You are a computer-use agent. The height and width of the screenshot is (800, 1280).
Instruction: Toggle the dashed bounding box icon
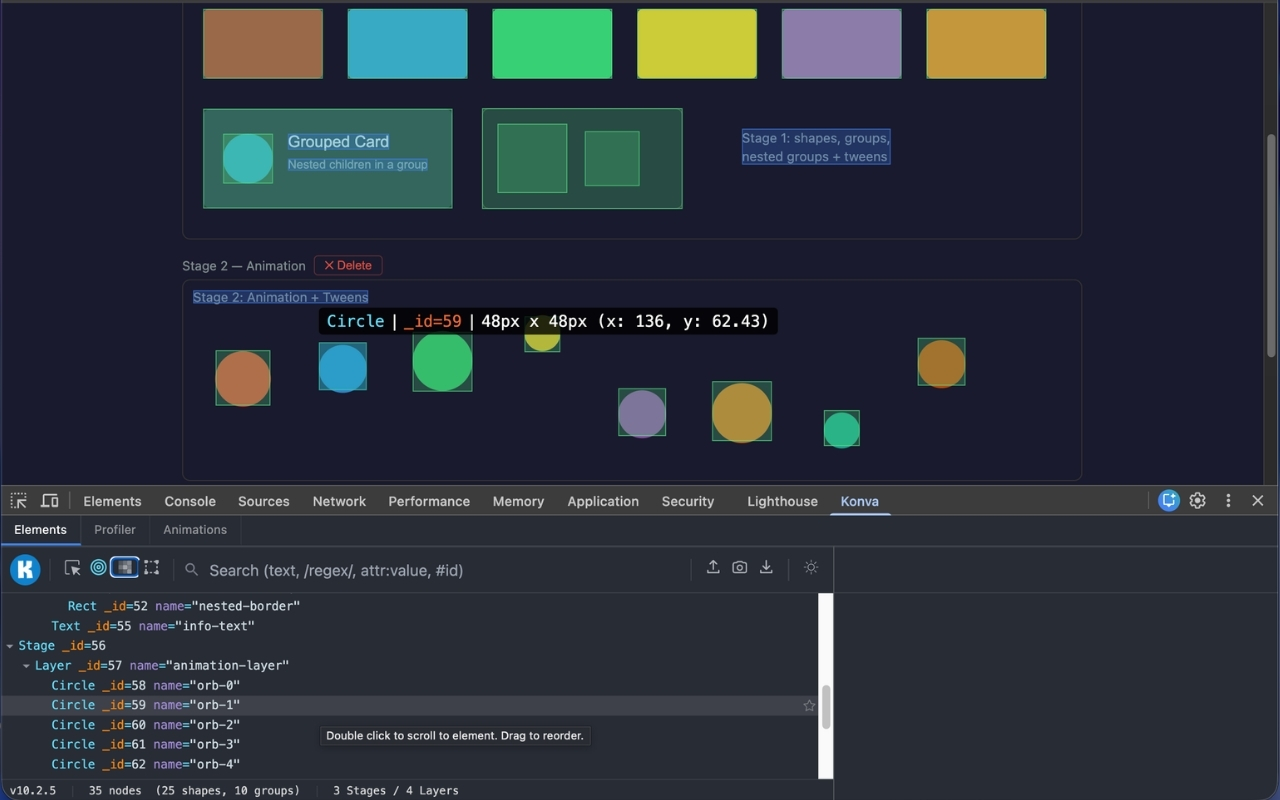coord(151,568)
